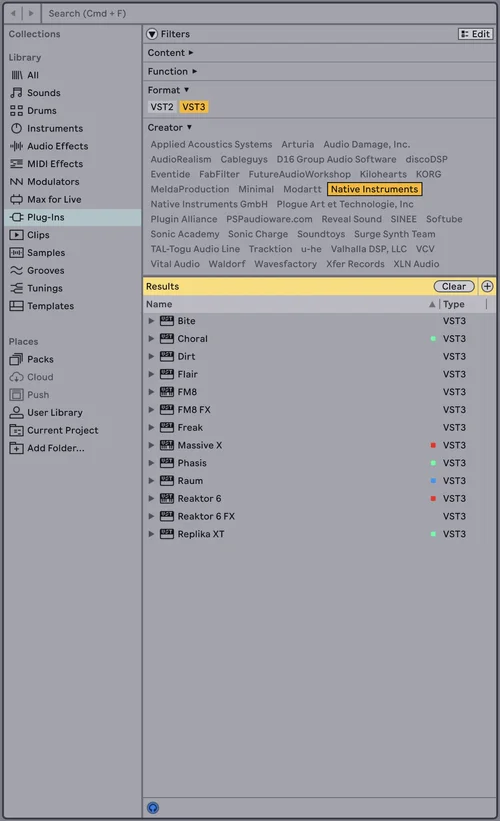Click the Edit filters button
500x821 pixels.
[475, 34]
